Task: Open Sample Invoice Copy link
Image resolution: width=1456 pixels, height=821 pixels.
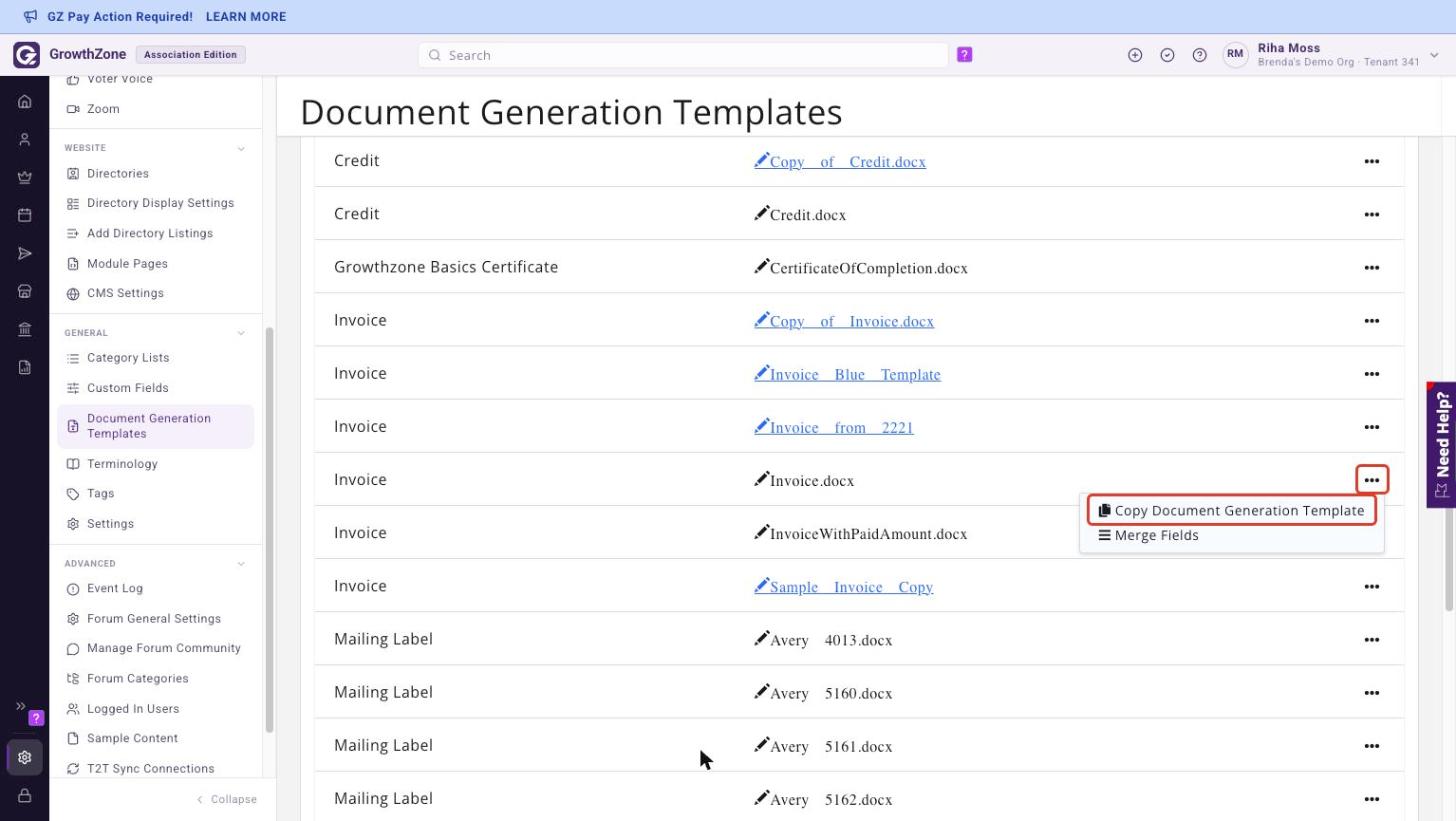Action: click(x=844, y=586)
